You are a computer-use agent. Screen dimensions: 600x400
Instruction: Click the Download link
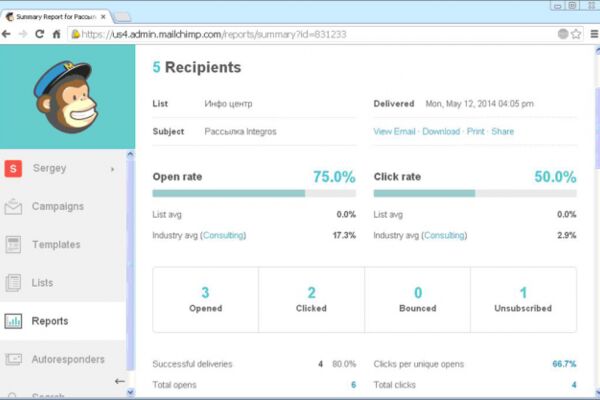[x=441, y=131]
